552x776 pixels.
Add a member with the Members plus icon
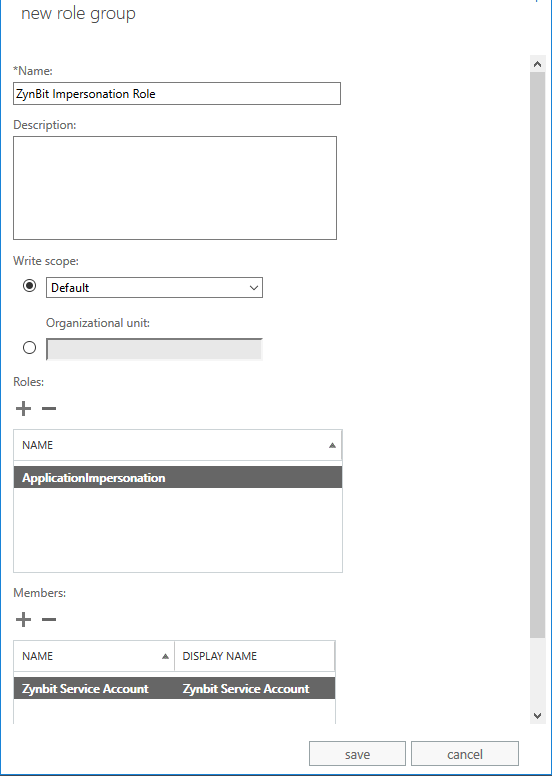[x=23, y=619]
